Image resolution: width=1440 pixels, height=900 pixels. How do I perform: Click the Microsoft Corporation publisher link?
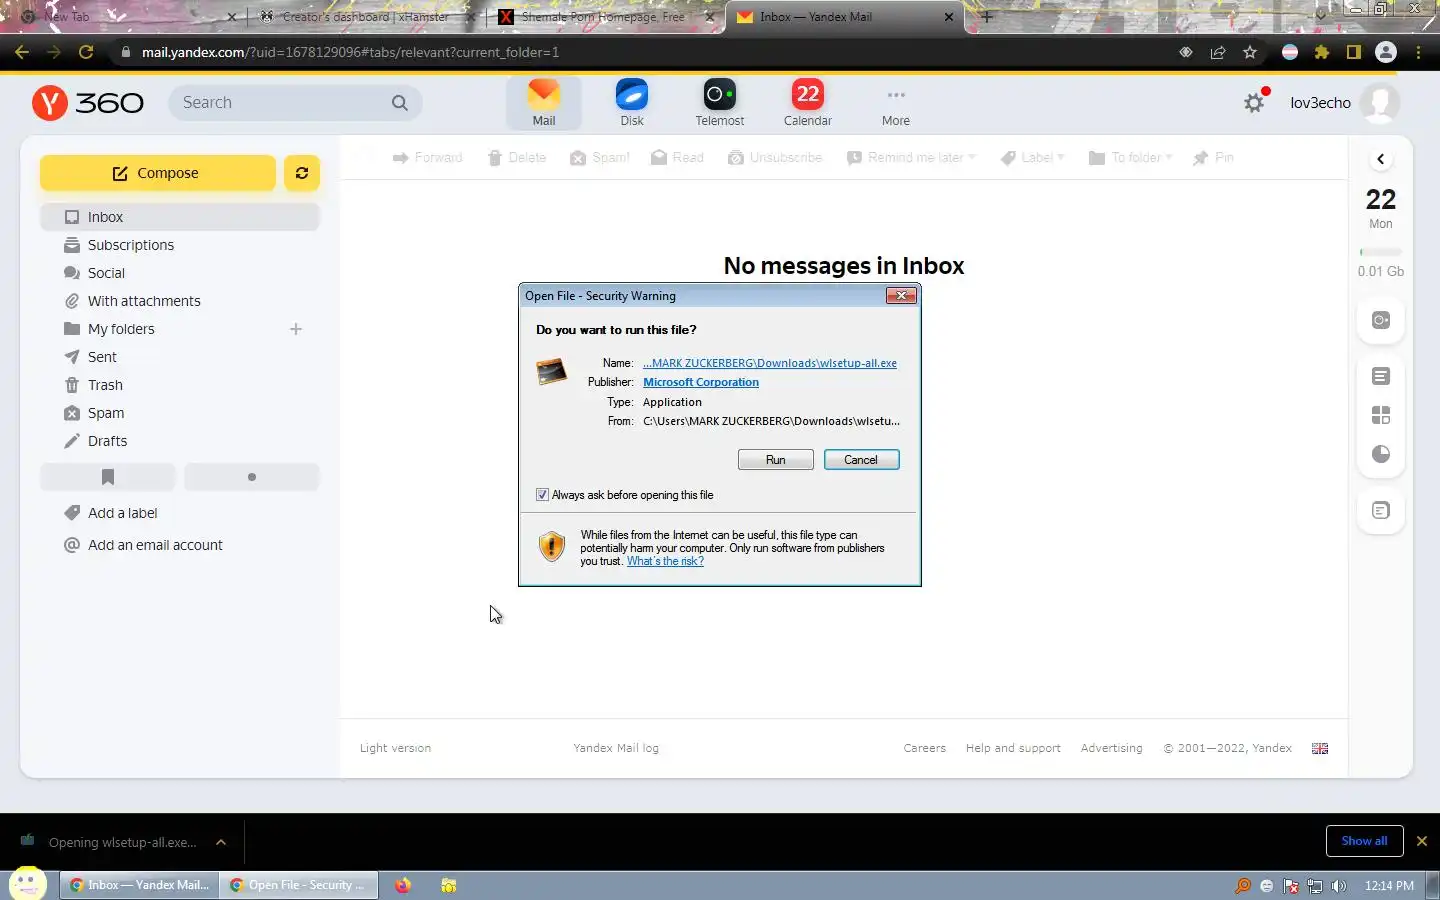click(x=700, y=382)
